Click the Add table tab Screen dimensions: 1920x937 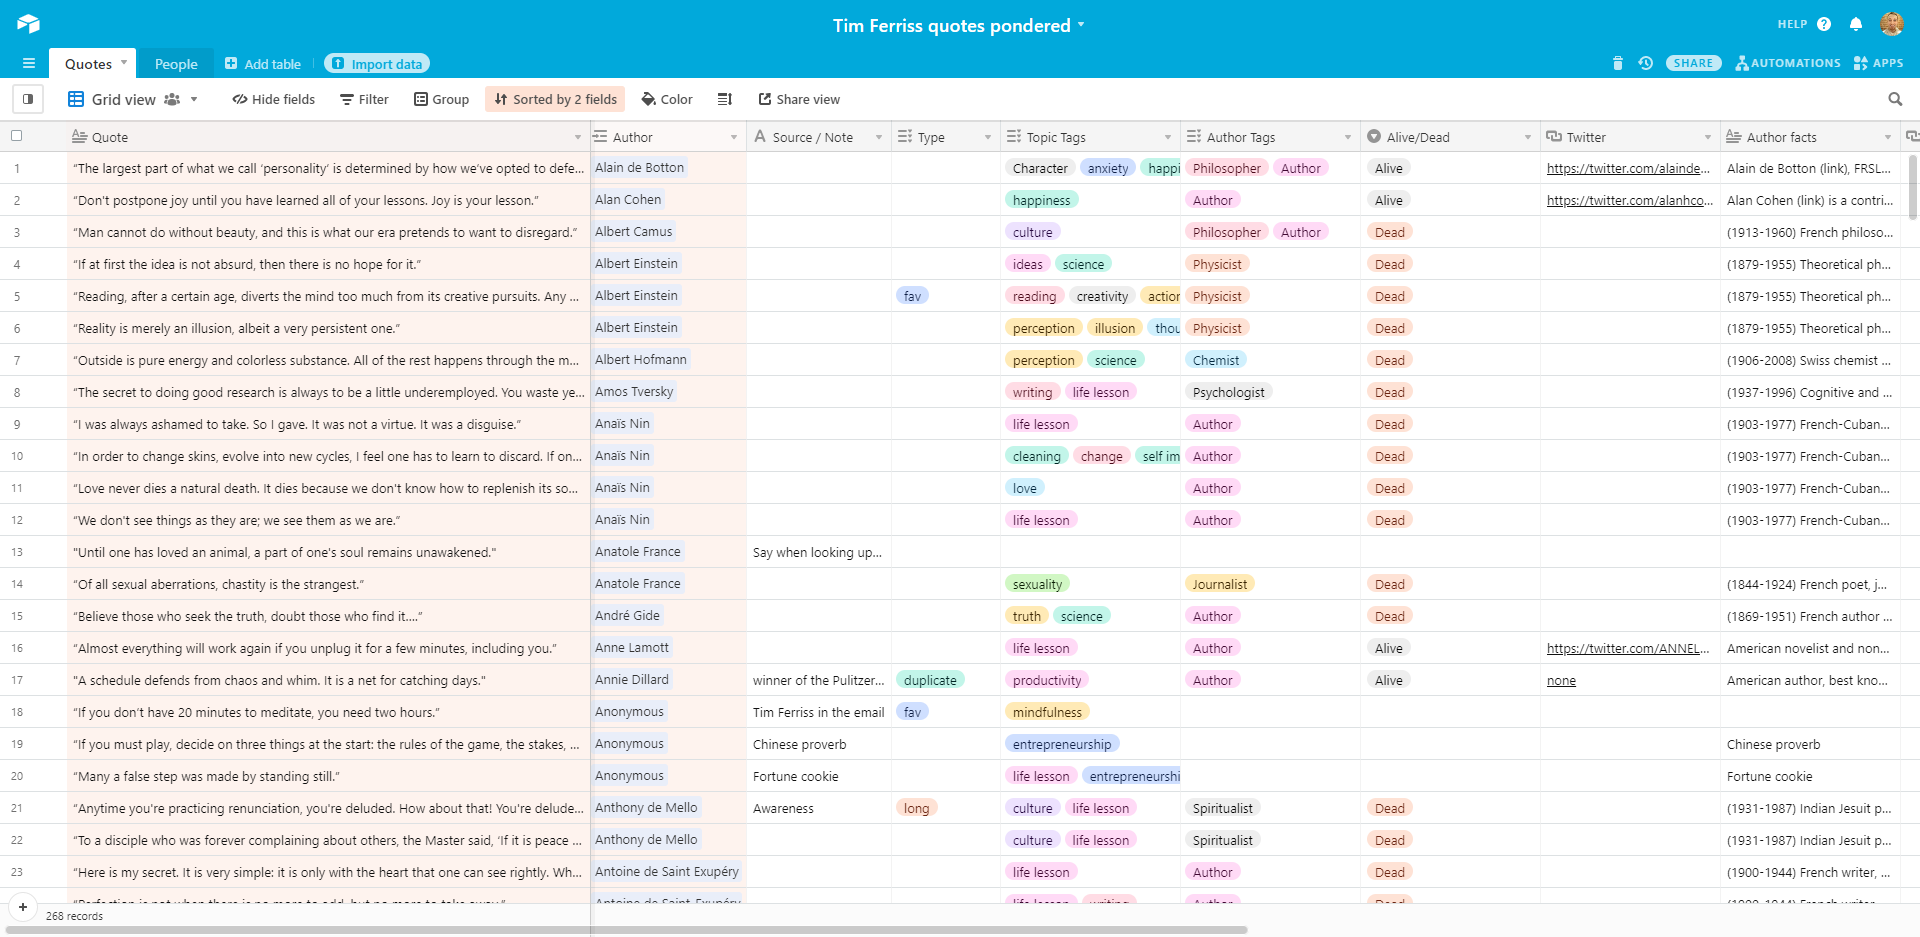pyautogui.click(x=262, y=64)
